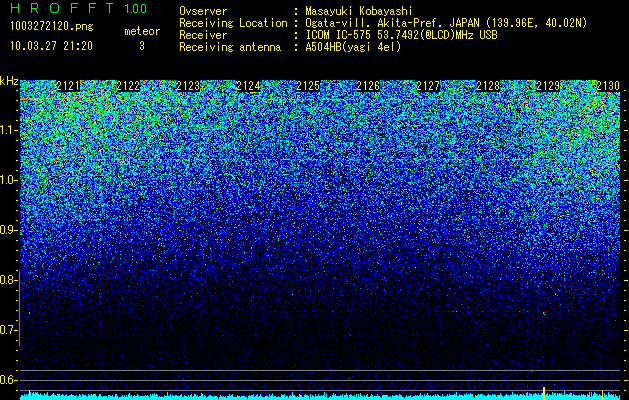Click the 2123 time marker
Screen dimensions: 629x400
tap(188, 86)
